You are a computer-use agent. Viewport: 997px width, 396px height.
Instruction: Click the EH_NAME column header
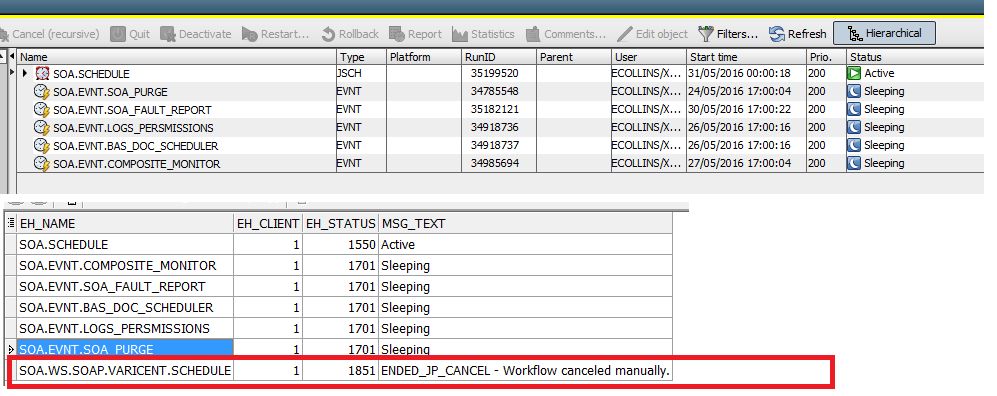pos(125,224)
